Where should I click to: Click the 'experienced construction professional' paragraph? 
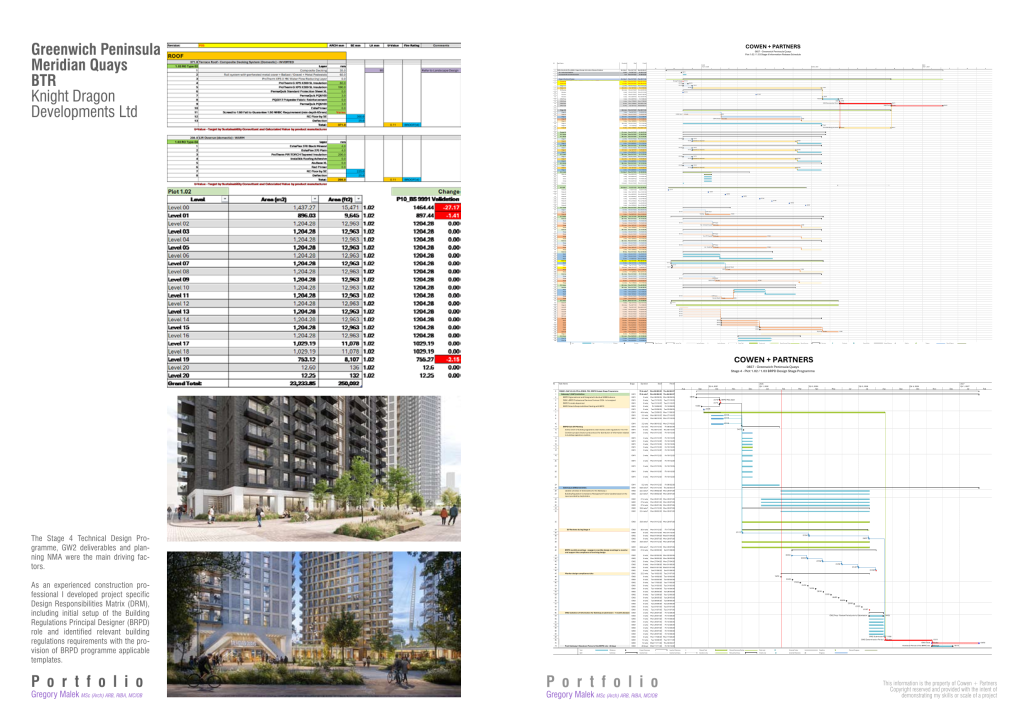[90, 622]
